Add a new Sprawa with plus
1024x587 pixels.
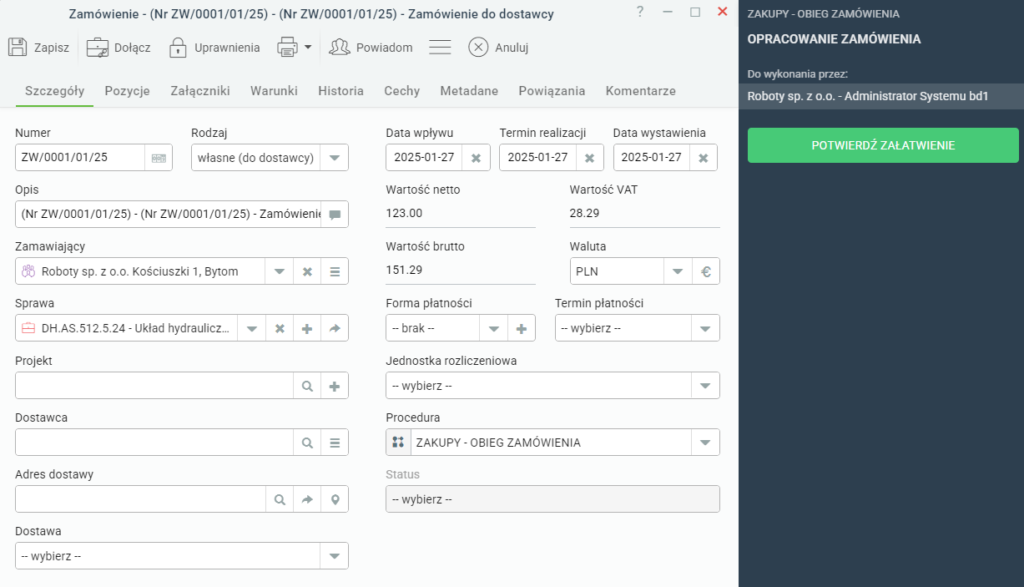(307, 328)
